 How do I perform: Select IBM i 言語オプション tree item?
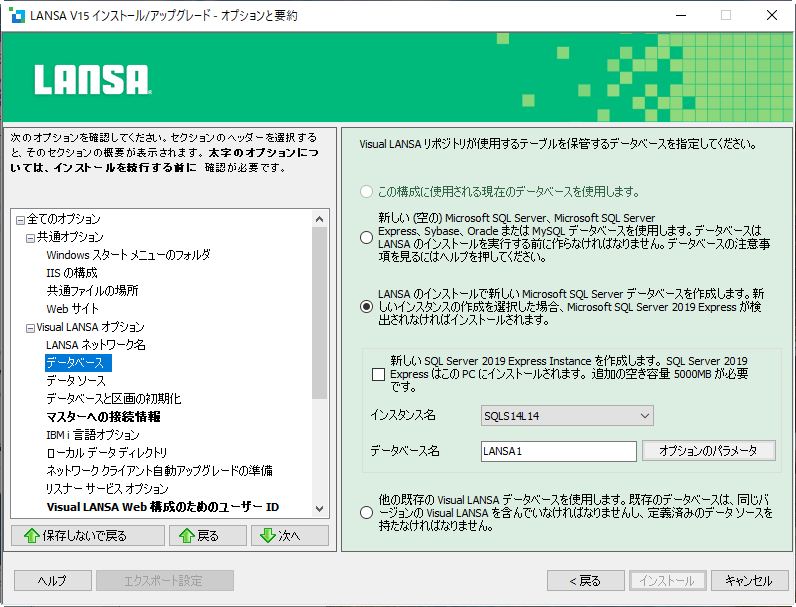(x=93, y=435)
